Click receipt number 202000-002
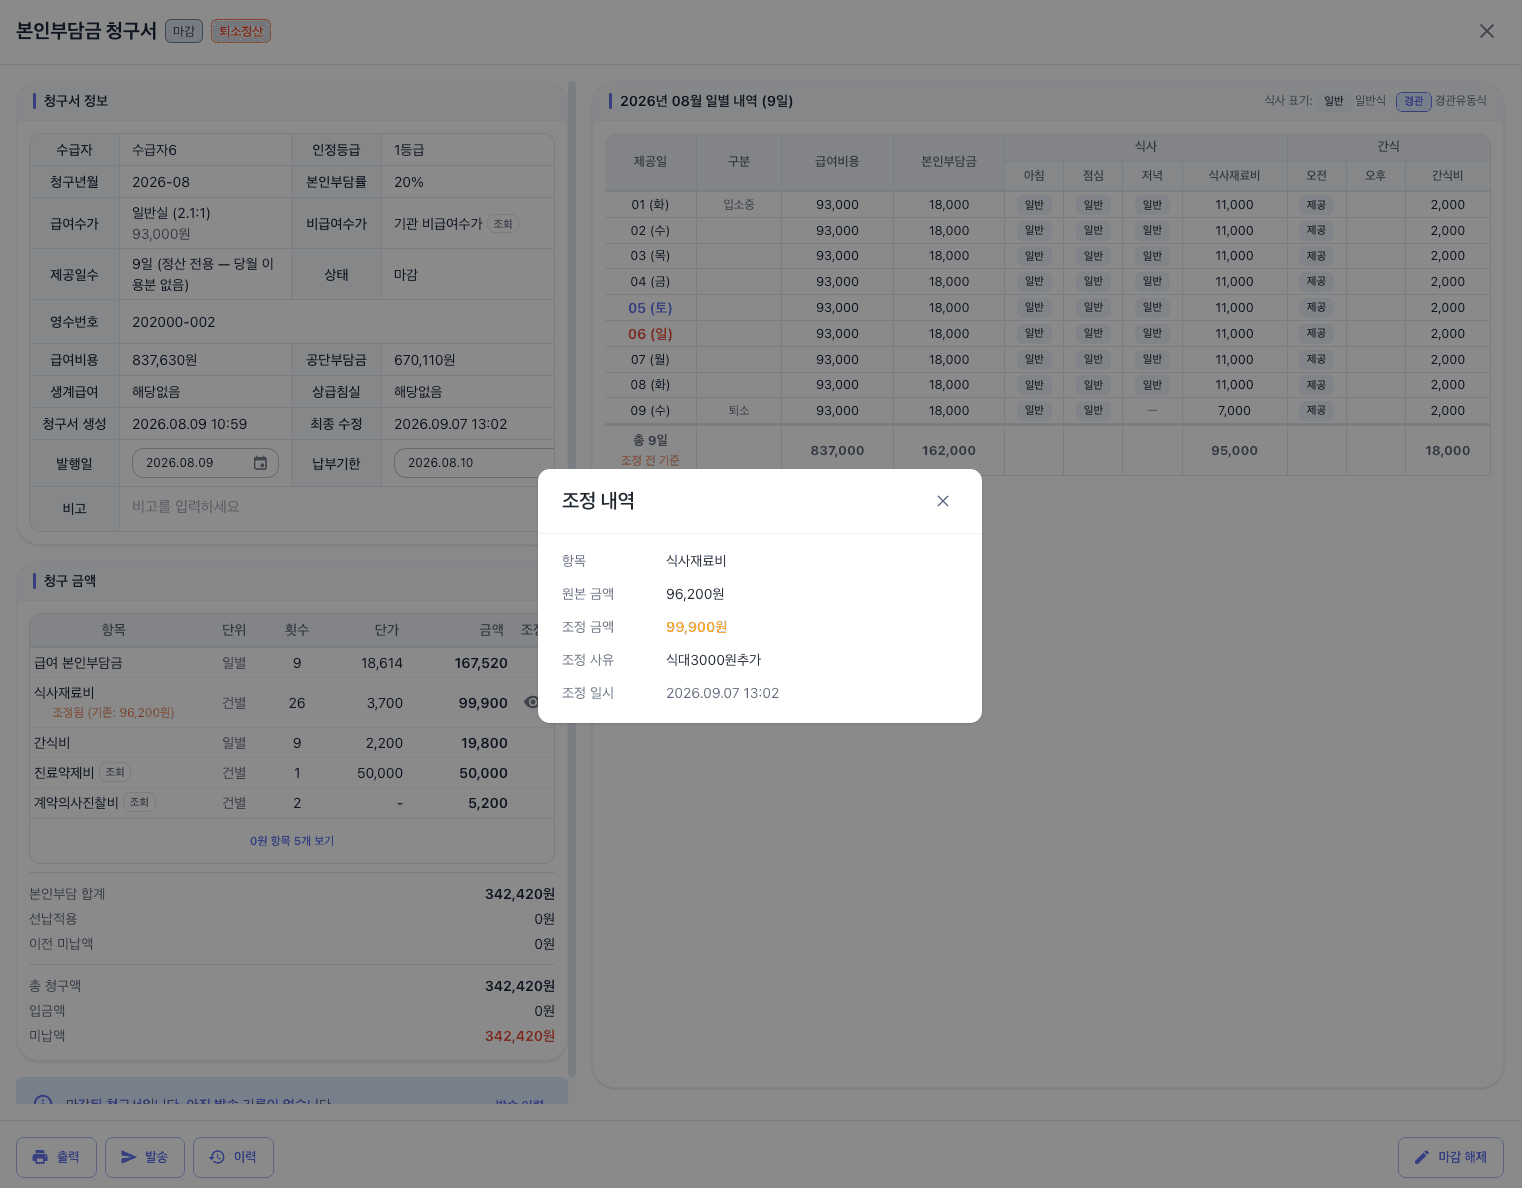Viewport: 1522px width, 1188px height. (174, 322)
